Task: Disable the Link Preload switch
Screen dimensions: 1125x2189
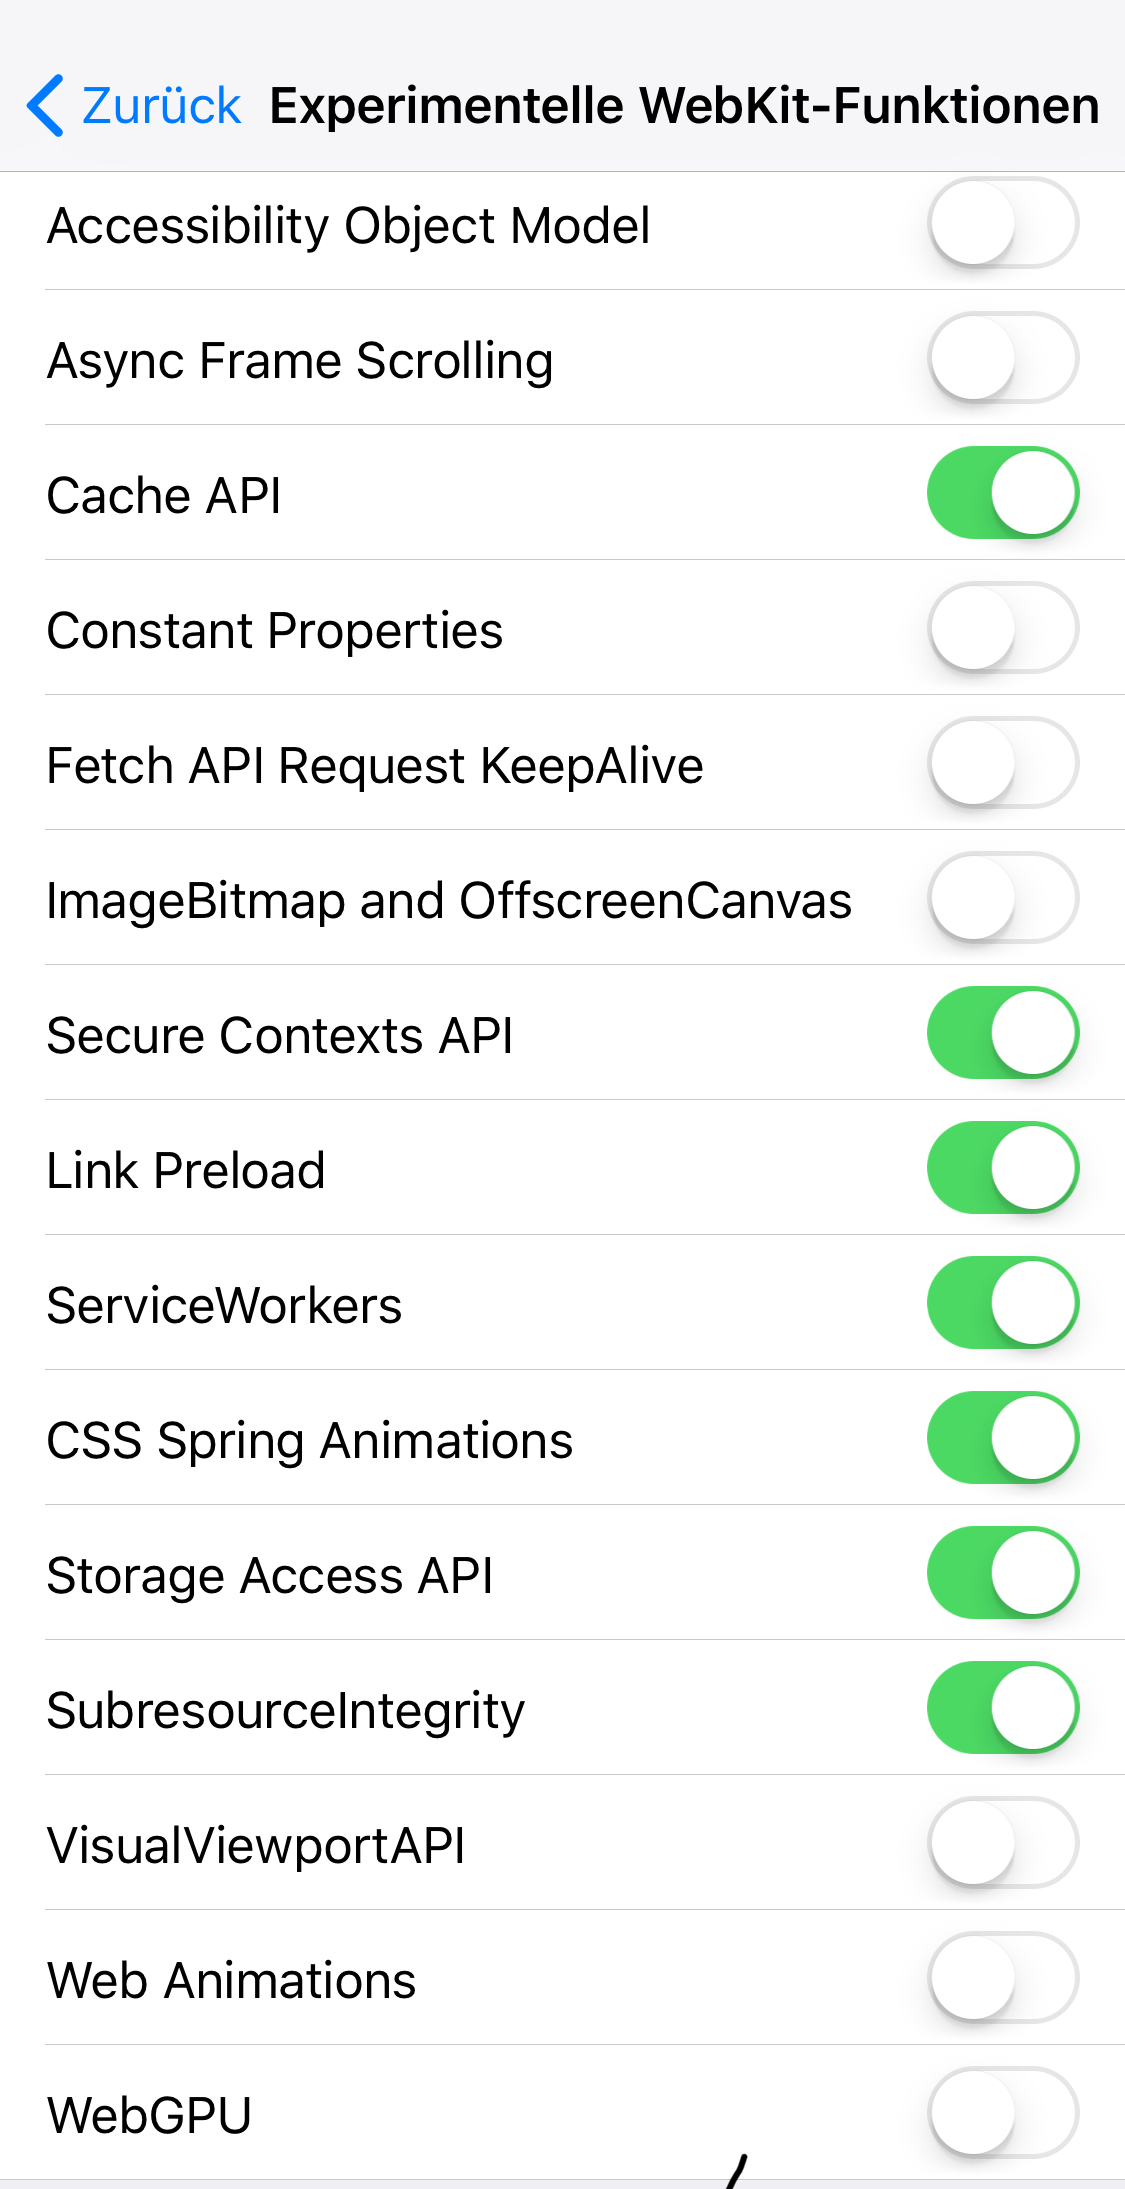Action: (1002, 1168)
